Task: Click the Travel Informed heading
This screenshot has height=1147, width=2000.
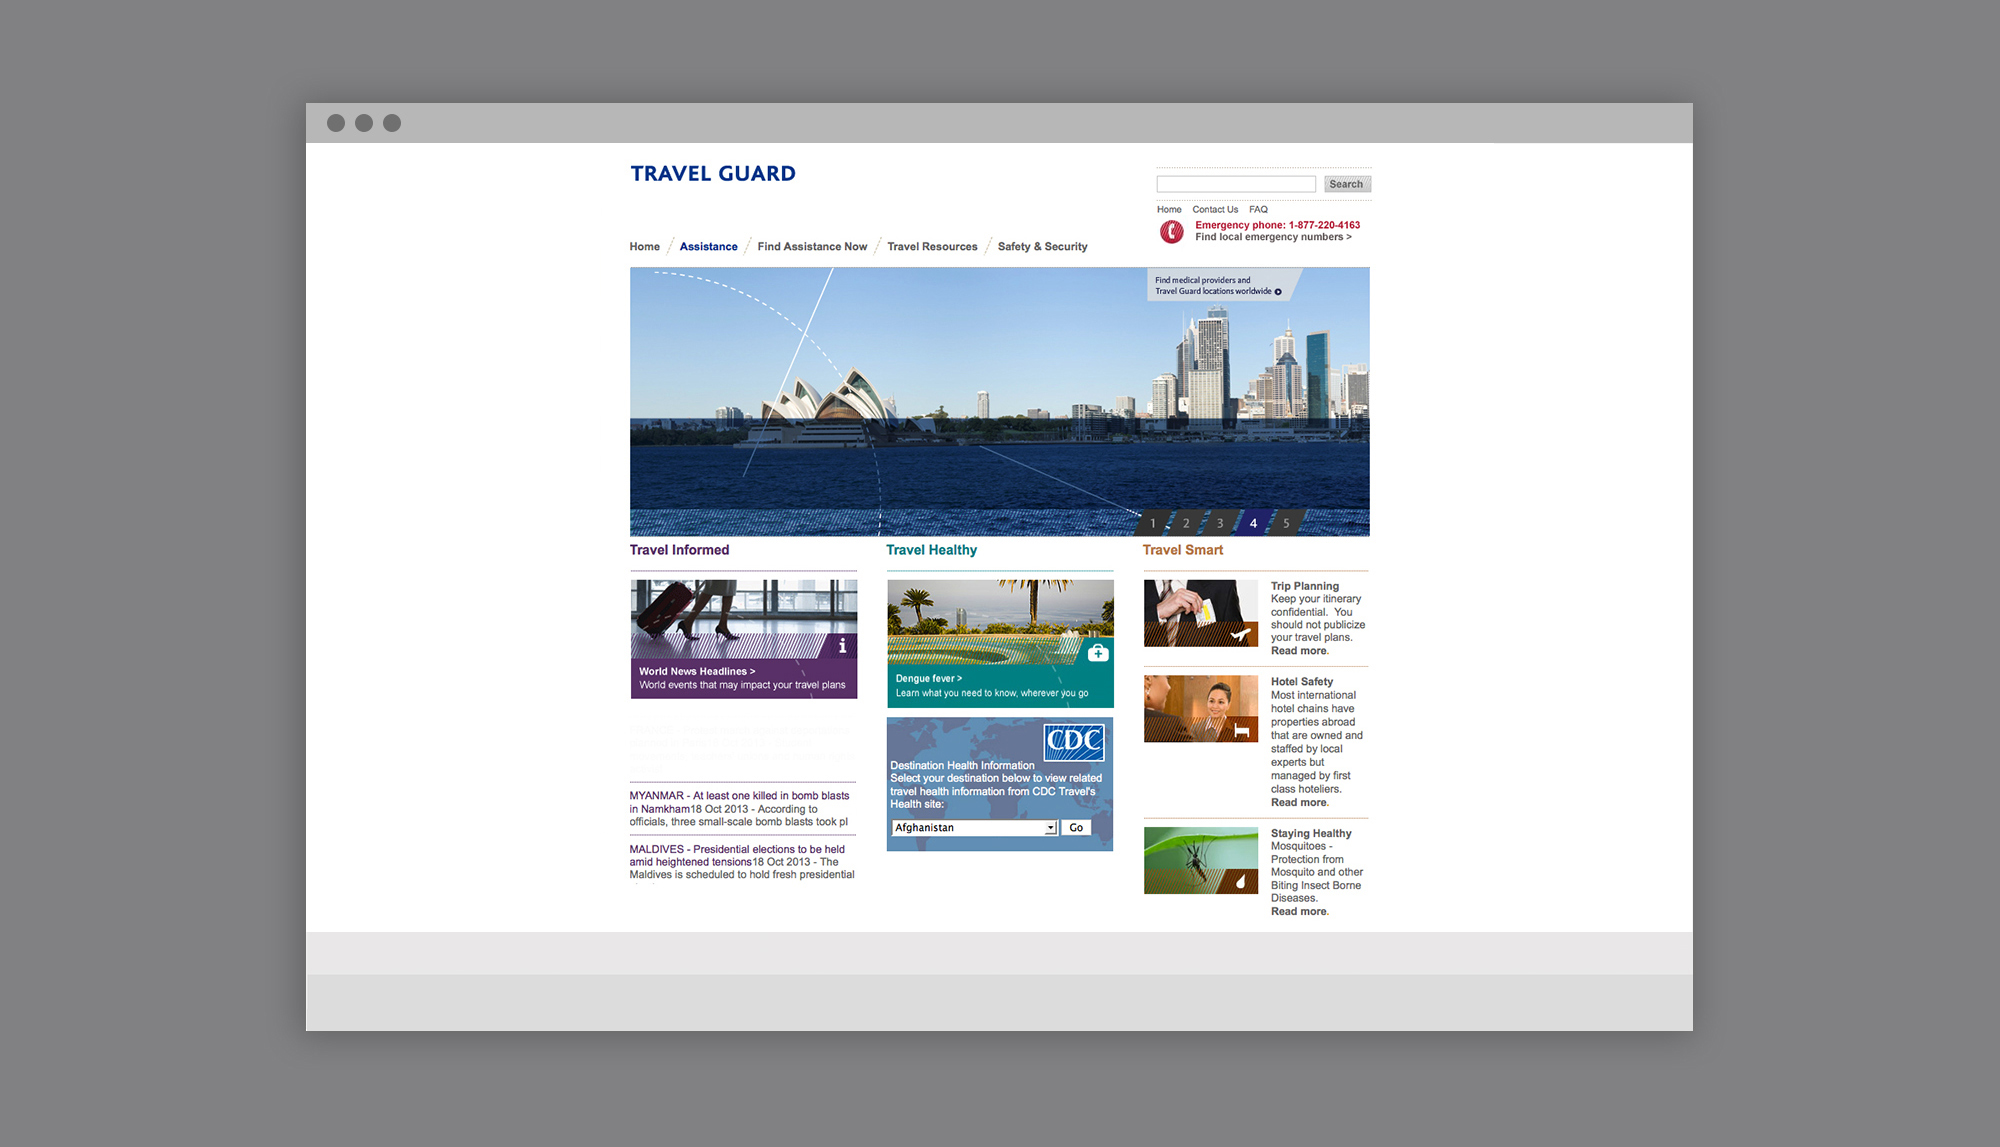Action: [x=679, y=550]
